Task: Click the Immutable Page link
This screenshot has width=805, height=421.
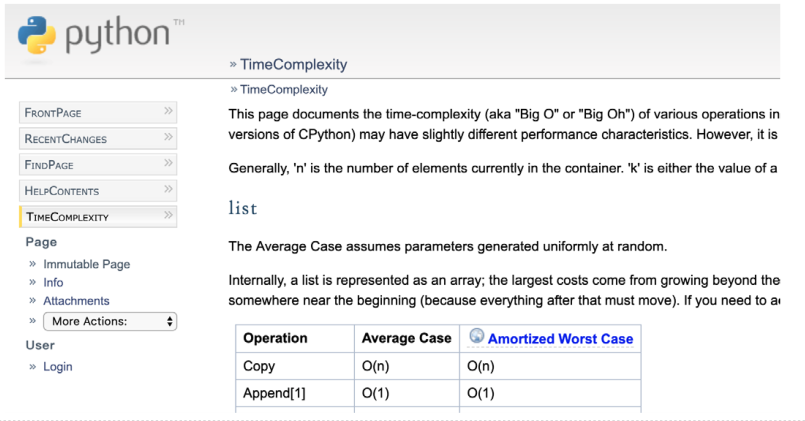Action: click(x=86, y=264)
